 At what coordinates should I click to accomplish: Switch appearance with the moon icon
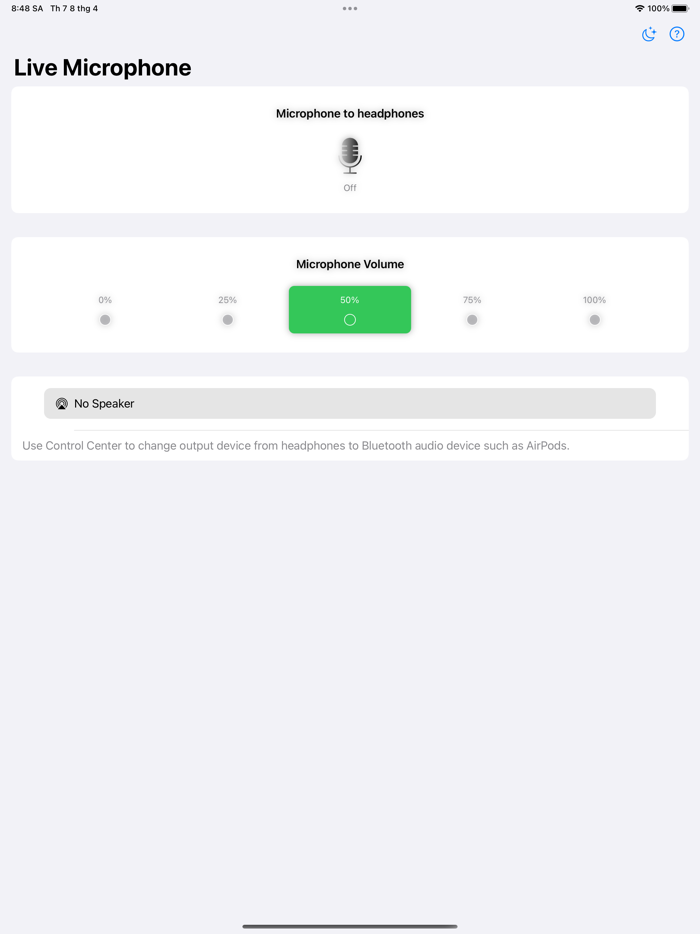649,34
